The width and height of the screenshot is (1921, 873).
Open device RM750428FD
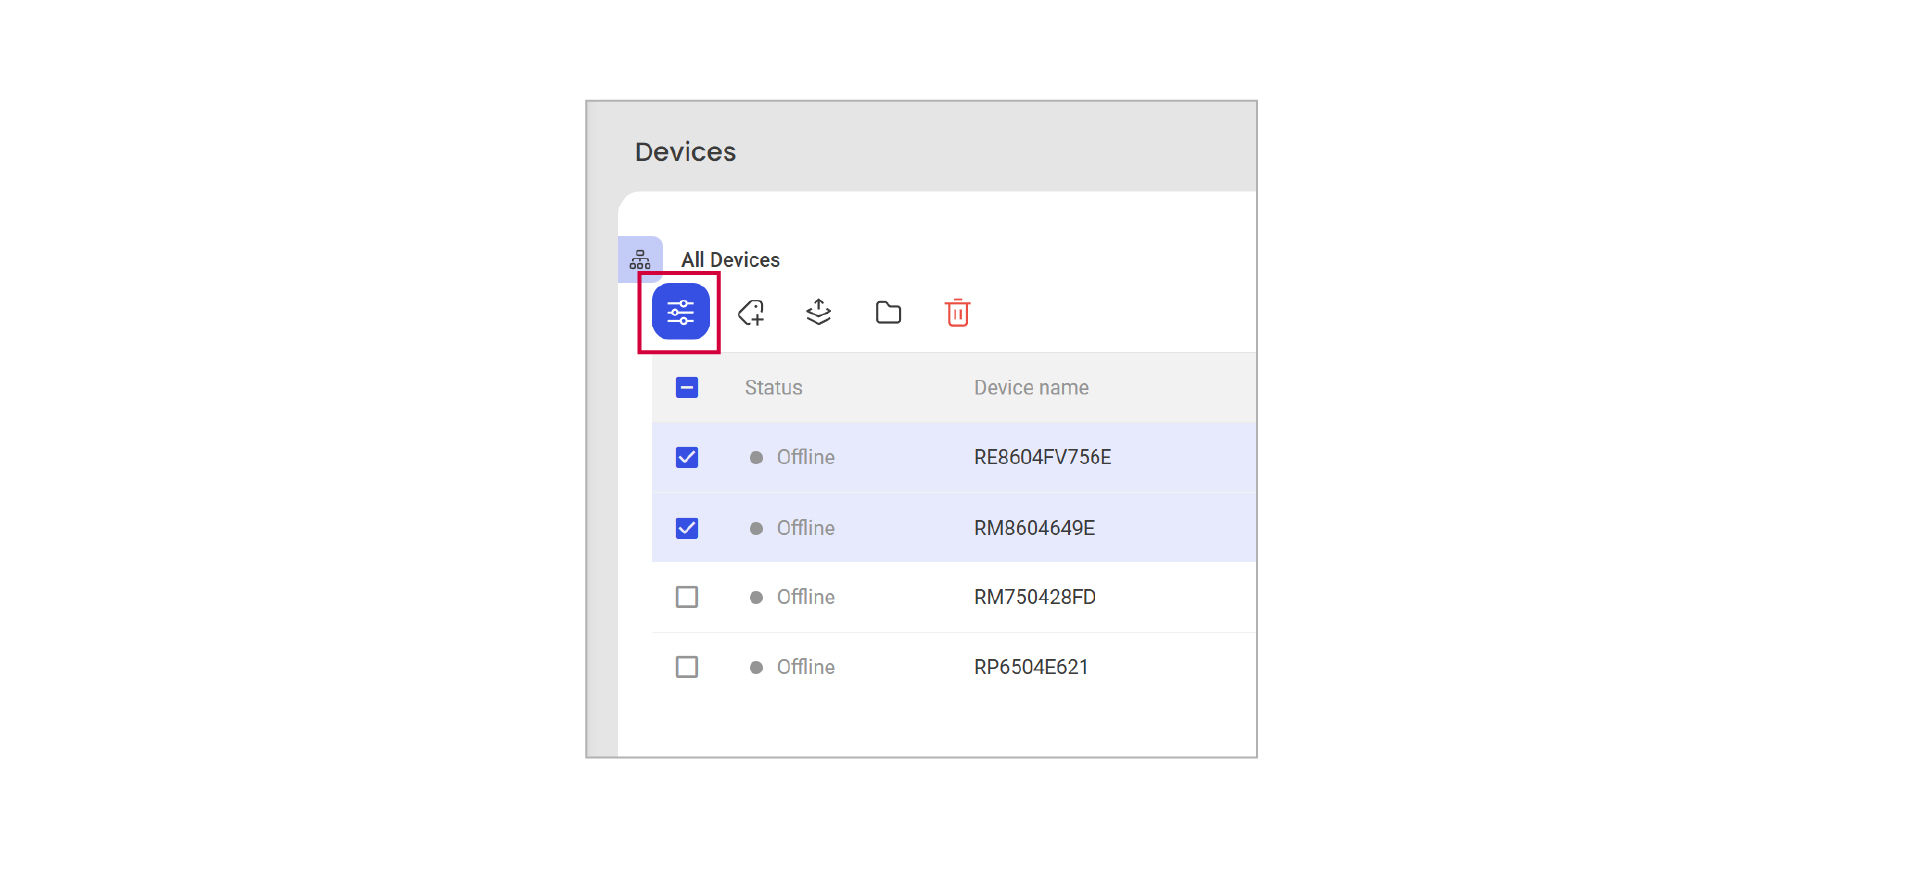[x=1034, y=597]
